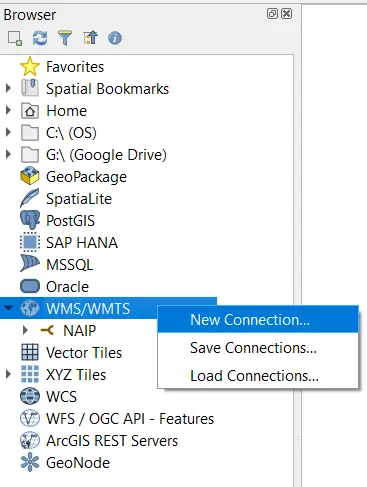Screen dimensions: 367x487
Task: Expand the Spatial Bookmarks node
Action: 9,88
